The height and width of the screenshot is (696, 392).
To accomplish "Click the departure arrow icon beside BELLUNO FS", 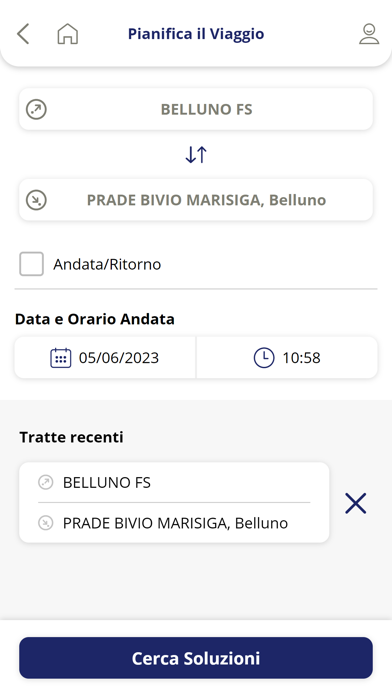I will pyautogui.click(x=36, y=109).
